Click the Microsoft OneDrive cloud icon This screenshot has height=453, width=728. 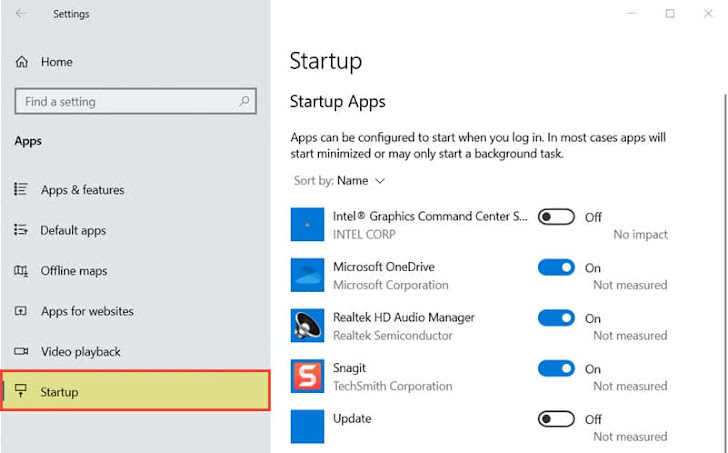[x=307, y=275]
